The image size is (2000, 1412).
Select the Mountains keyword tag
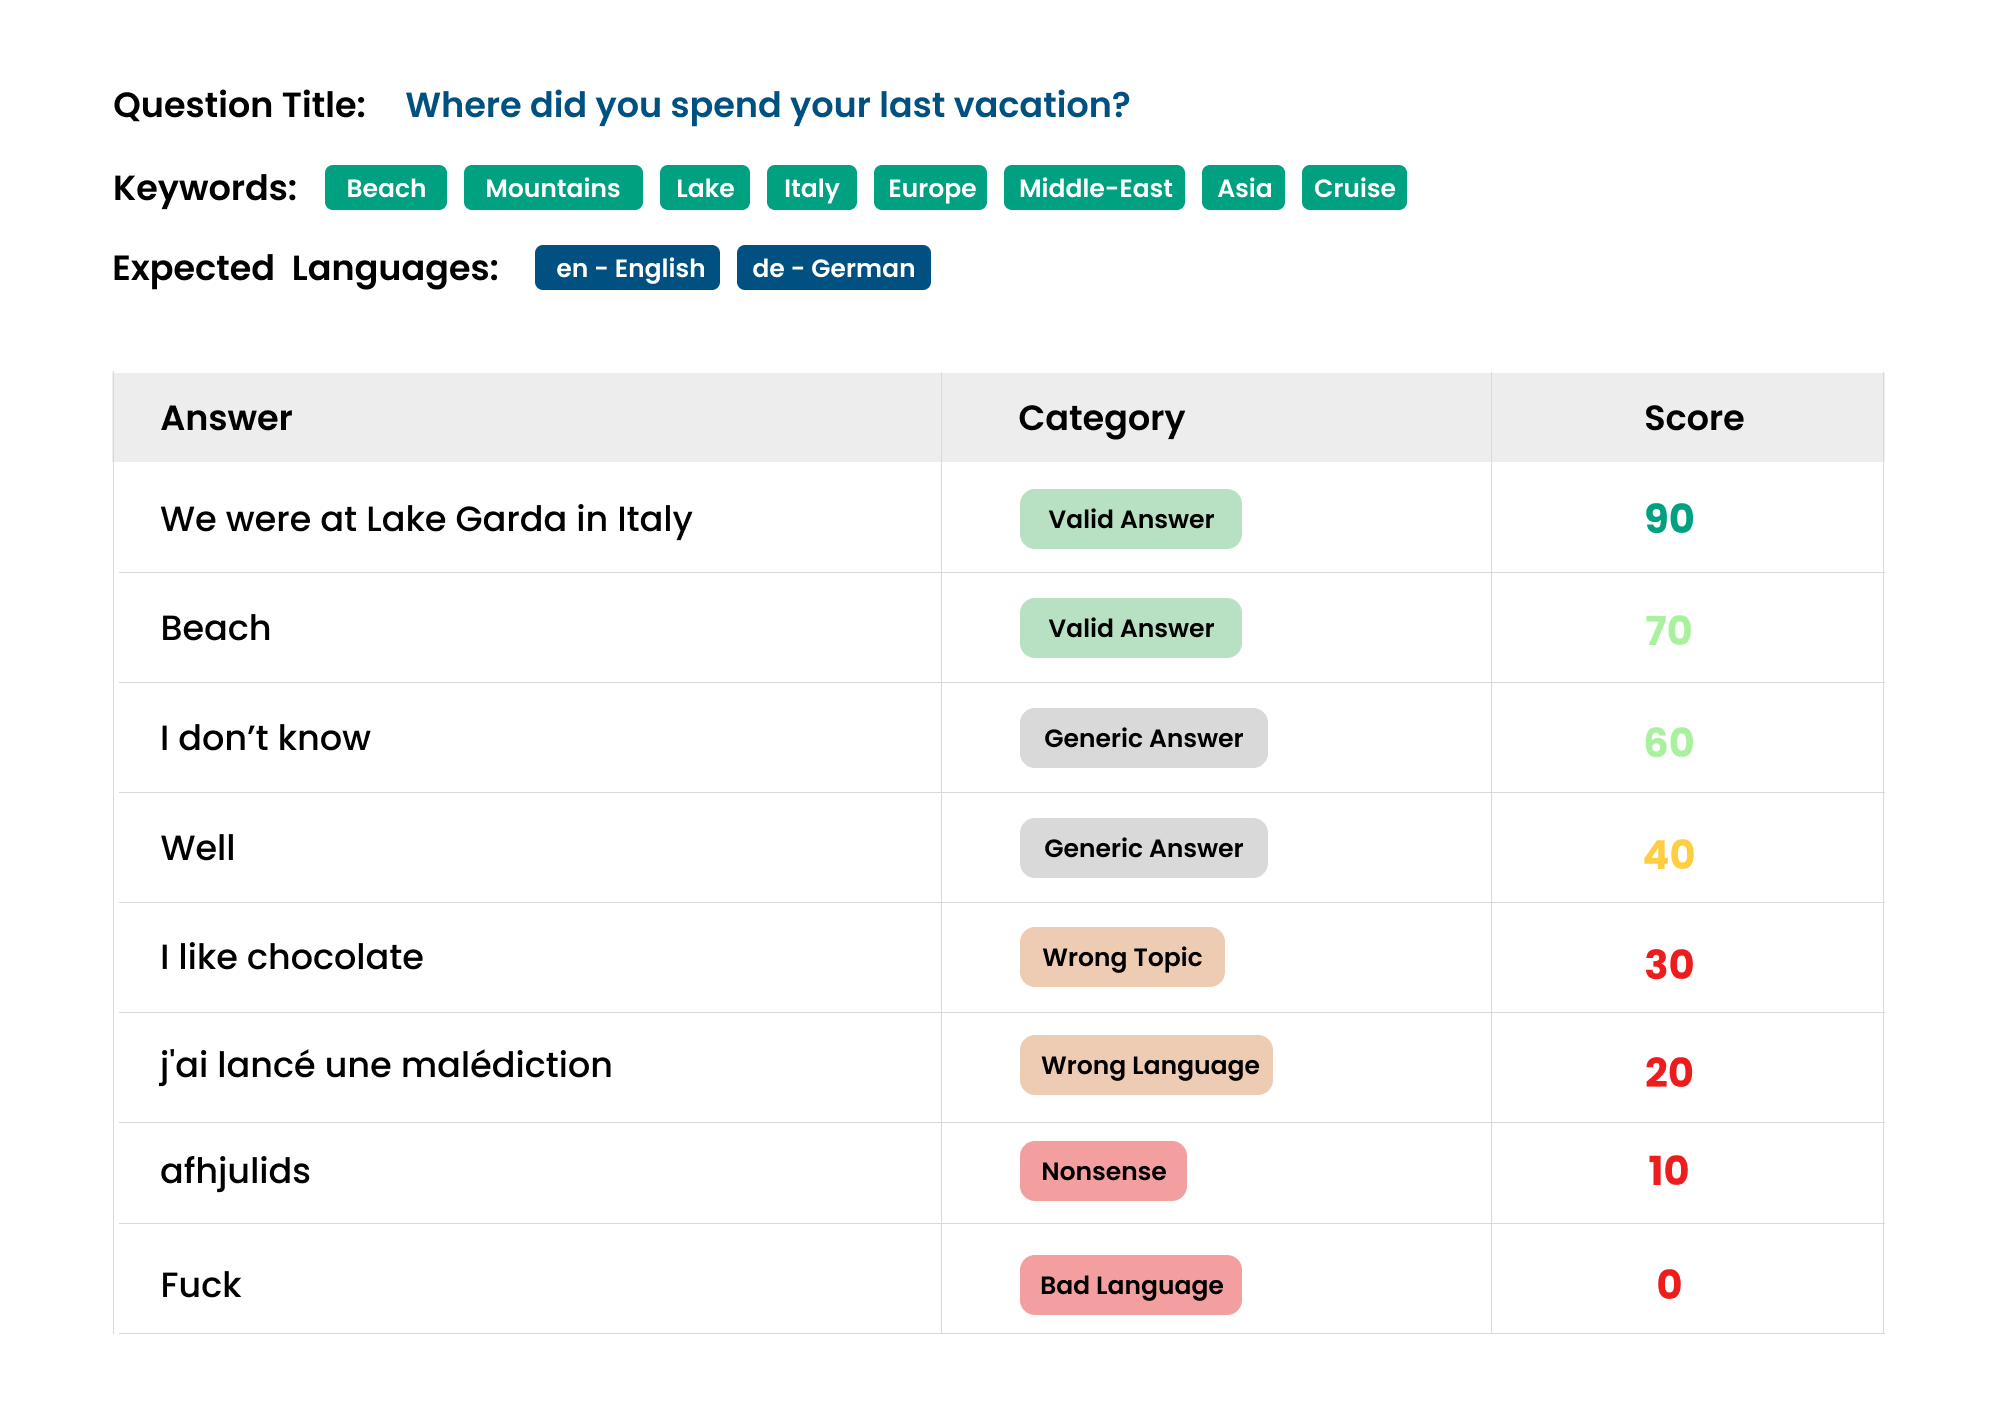(x=553, y=188)
